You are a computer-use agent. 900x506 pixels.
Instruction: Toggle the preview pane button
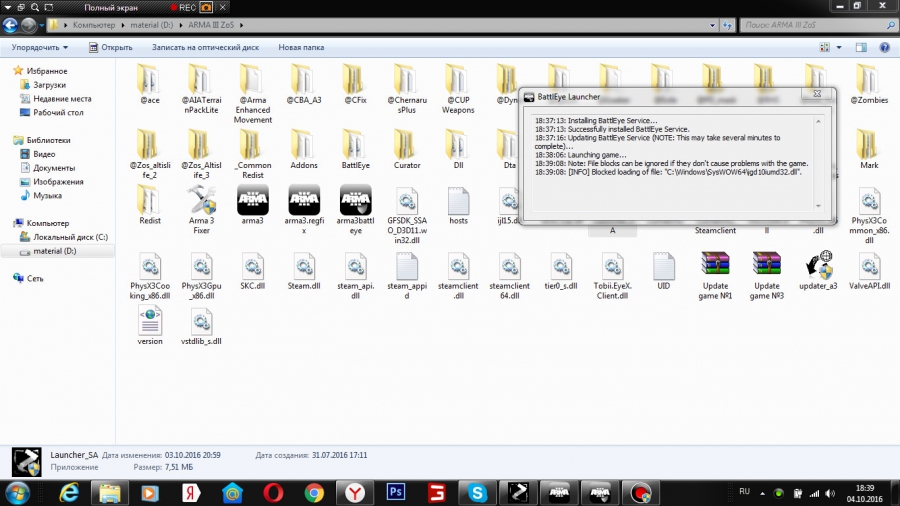coord(861,48)
